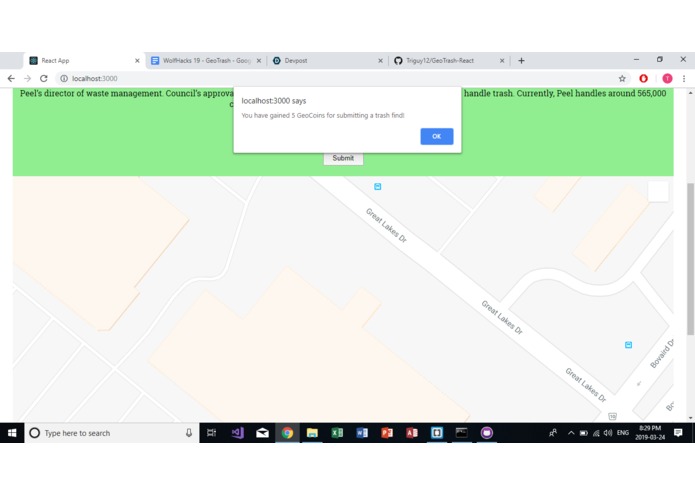Open the red Opera extension icon
The image size is (695, 494).
click(x=644, y=78)
